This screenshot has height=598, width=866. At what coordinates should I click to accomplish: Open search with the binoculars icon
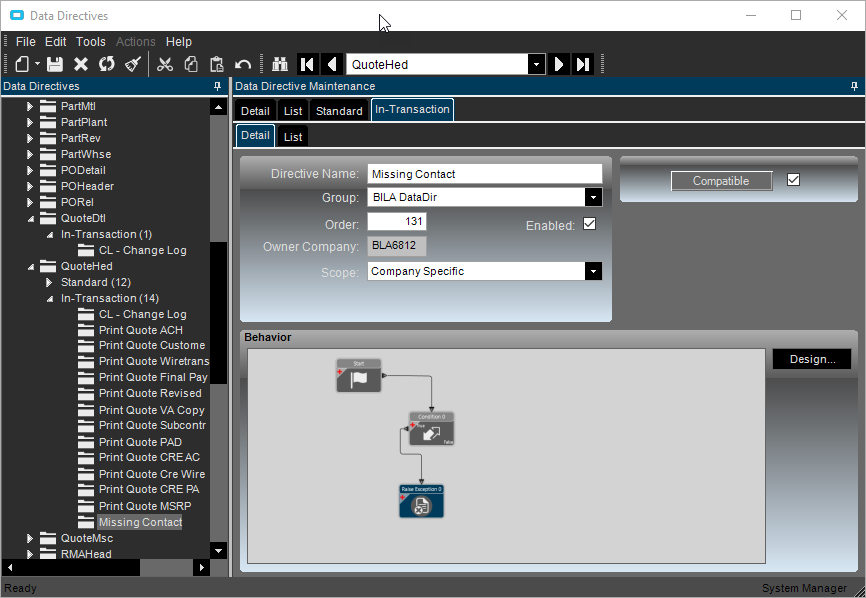coord(280,64)
